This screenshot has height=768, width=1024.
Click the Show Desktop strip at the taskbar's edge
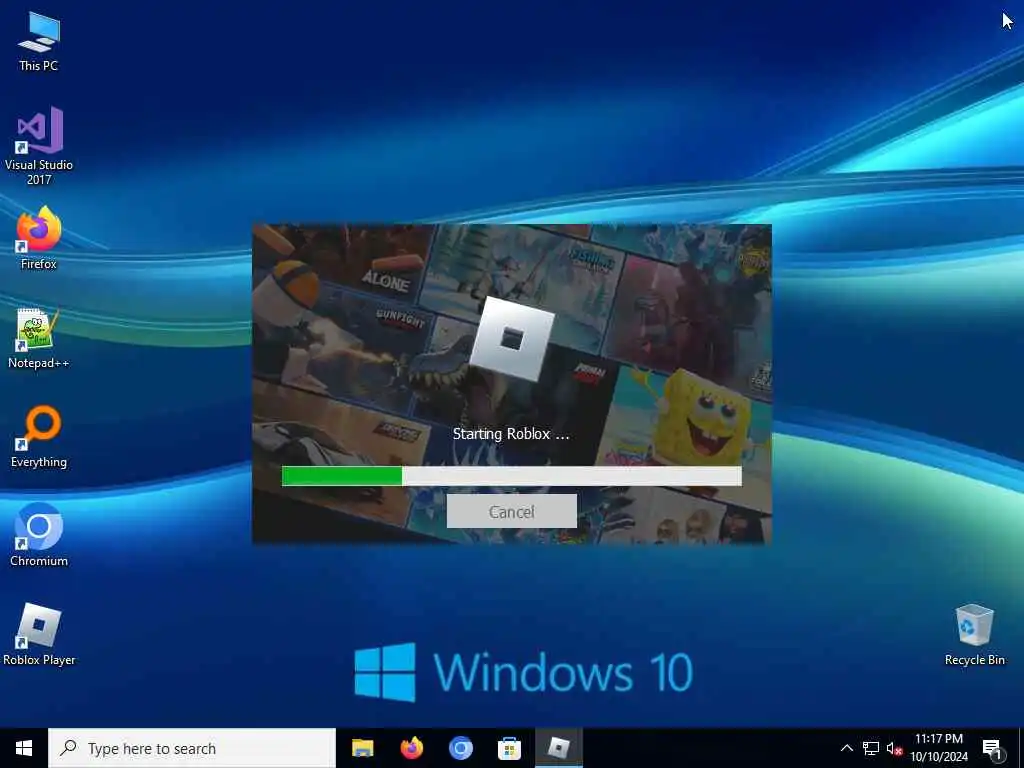[x=1021, y=748]
